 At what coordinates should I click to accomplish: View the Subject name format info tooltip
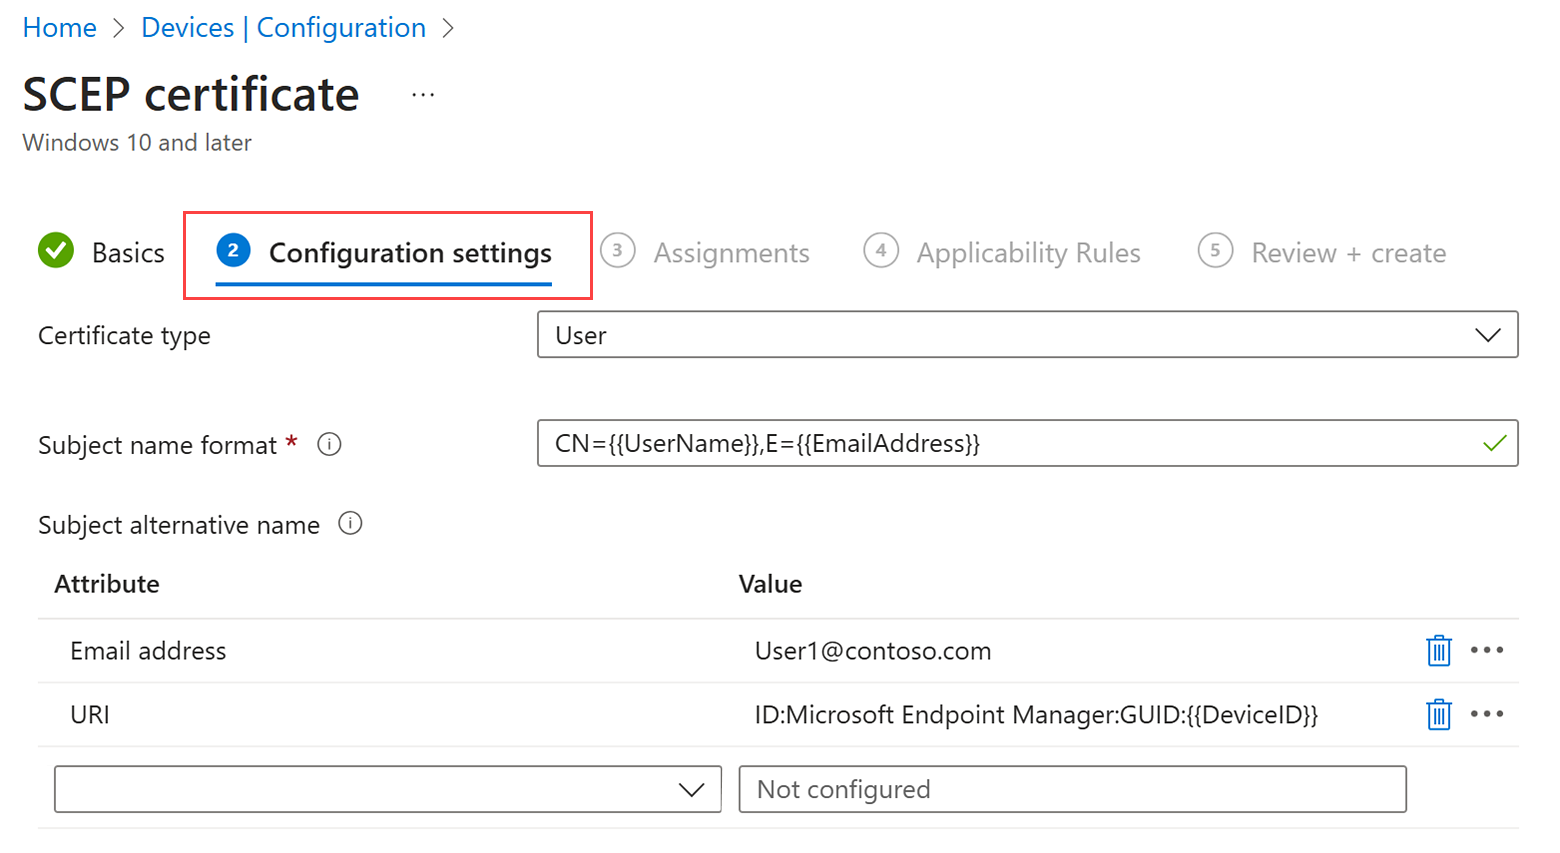click(330, 443)
